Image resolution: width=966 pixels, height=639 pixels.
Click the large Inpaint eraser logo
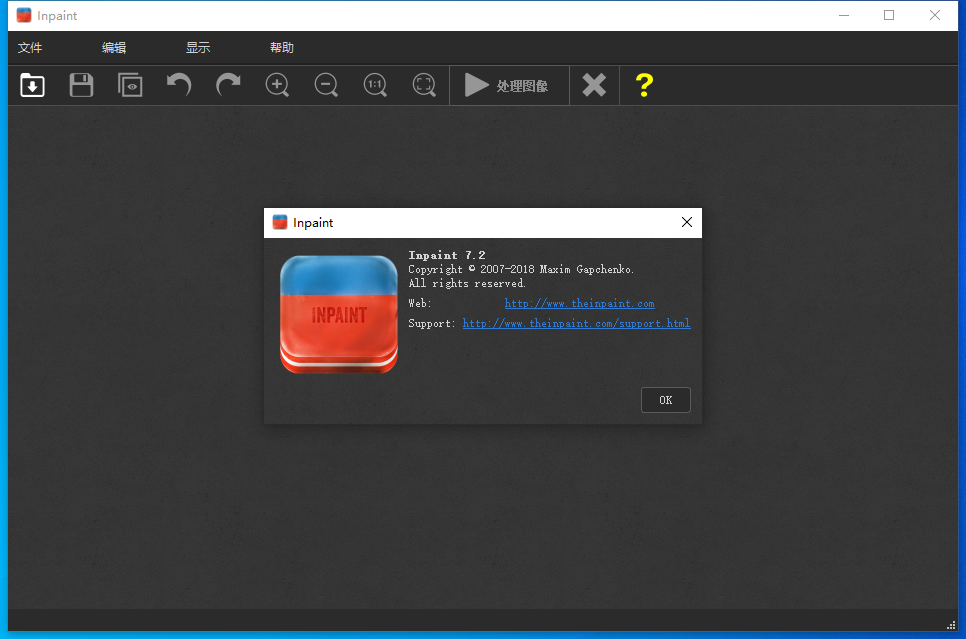339,314
